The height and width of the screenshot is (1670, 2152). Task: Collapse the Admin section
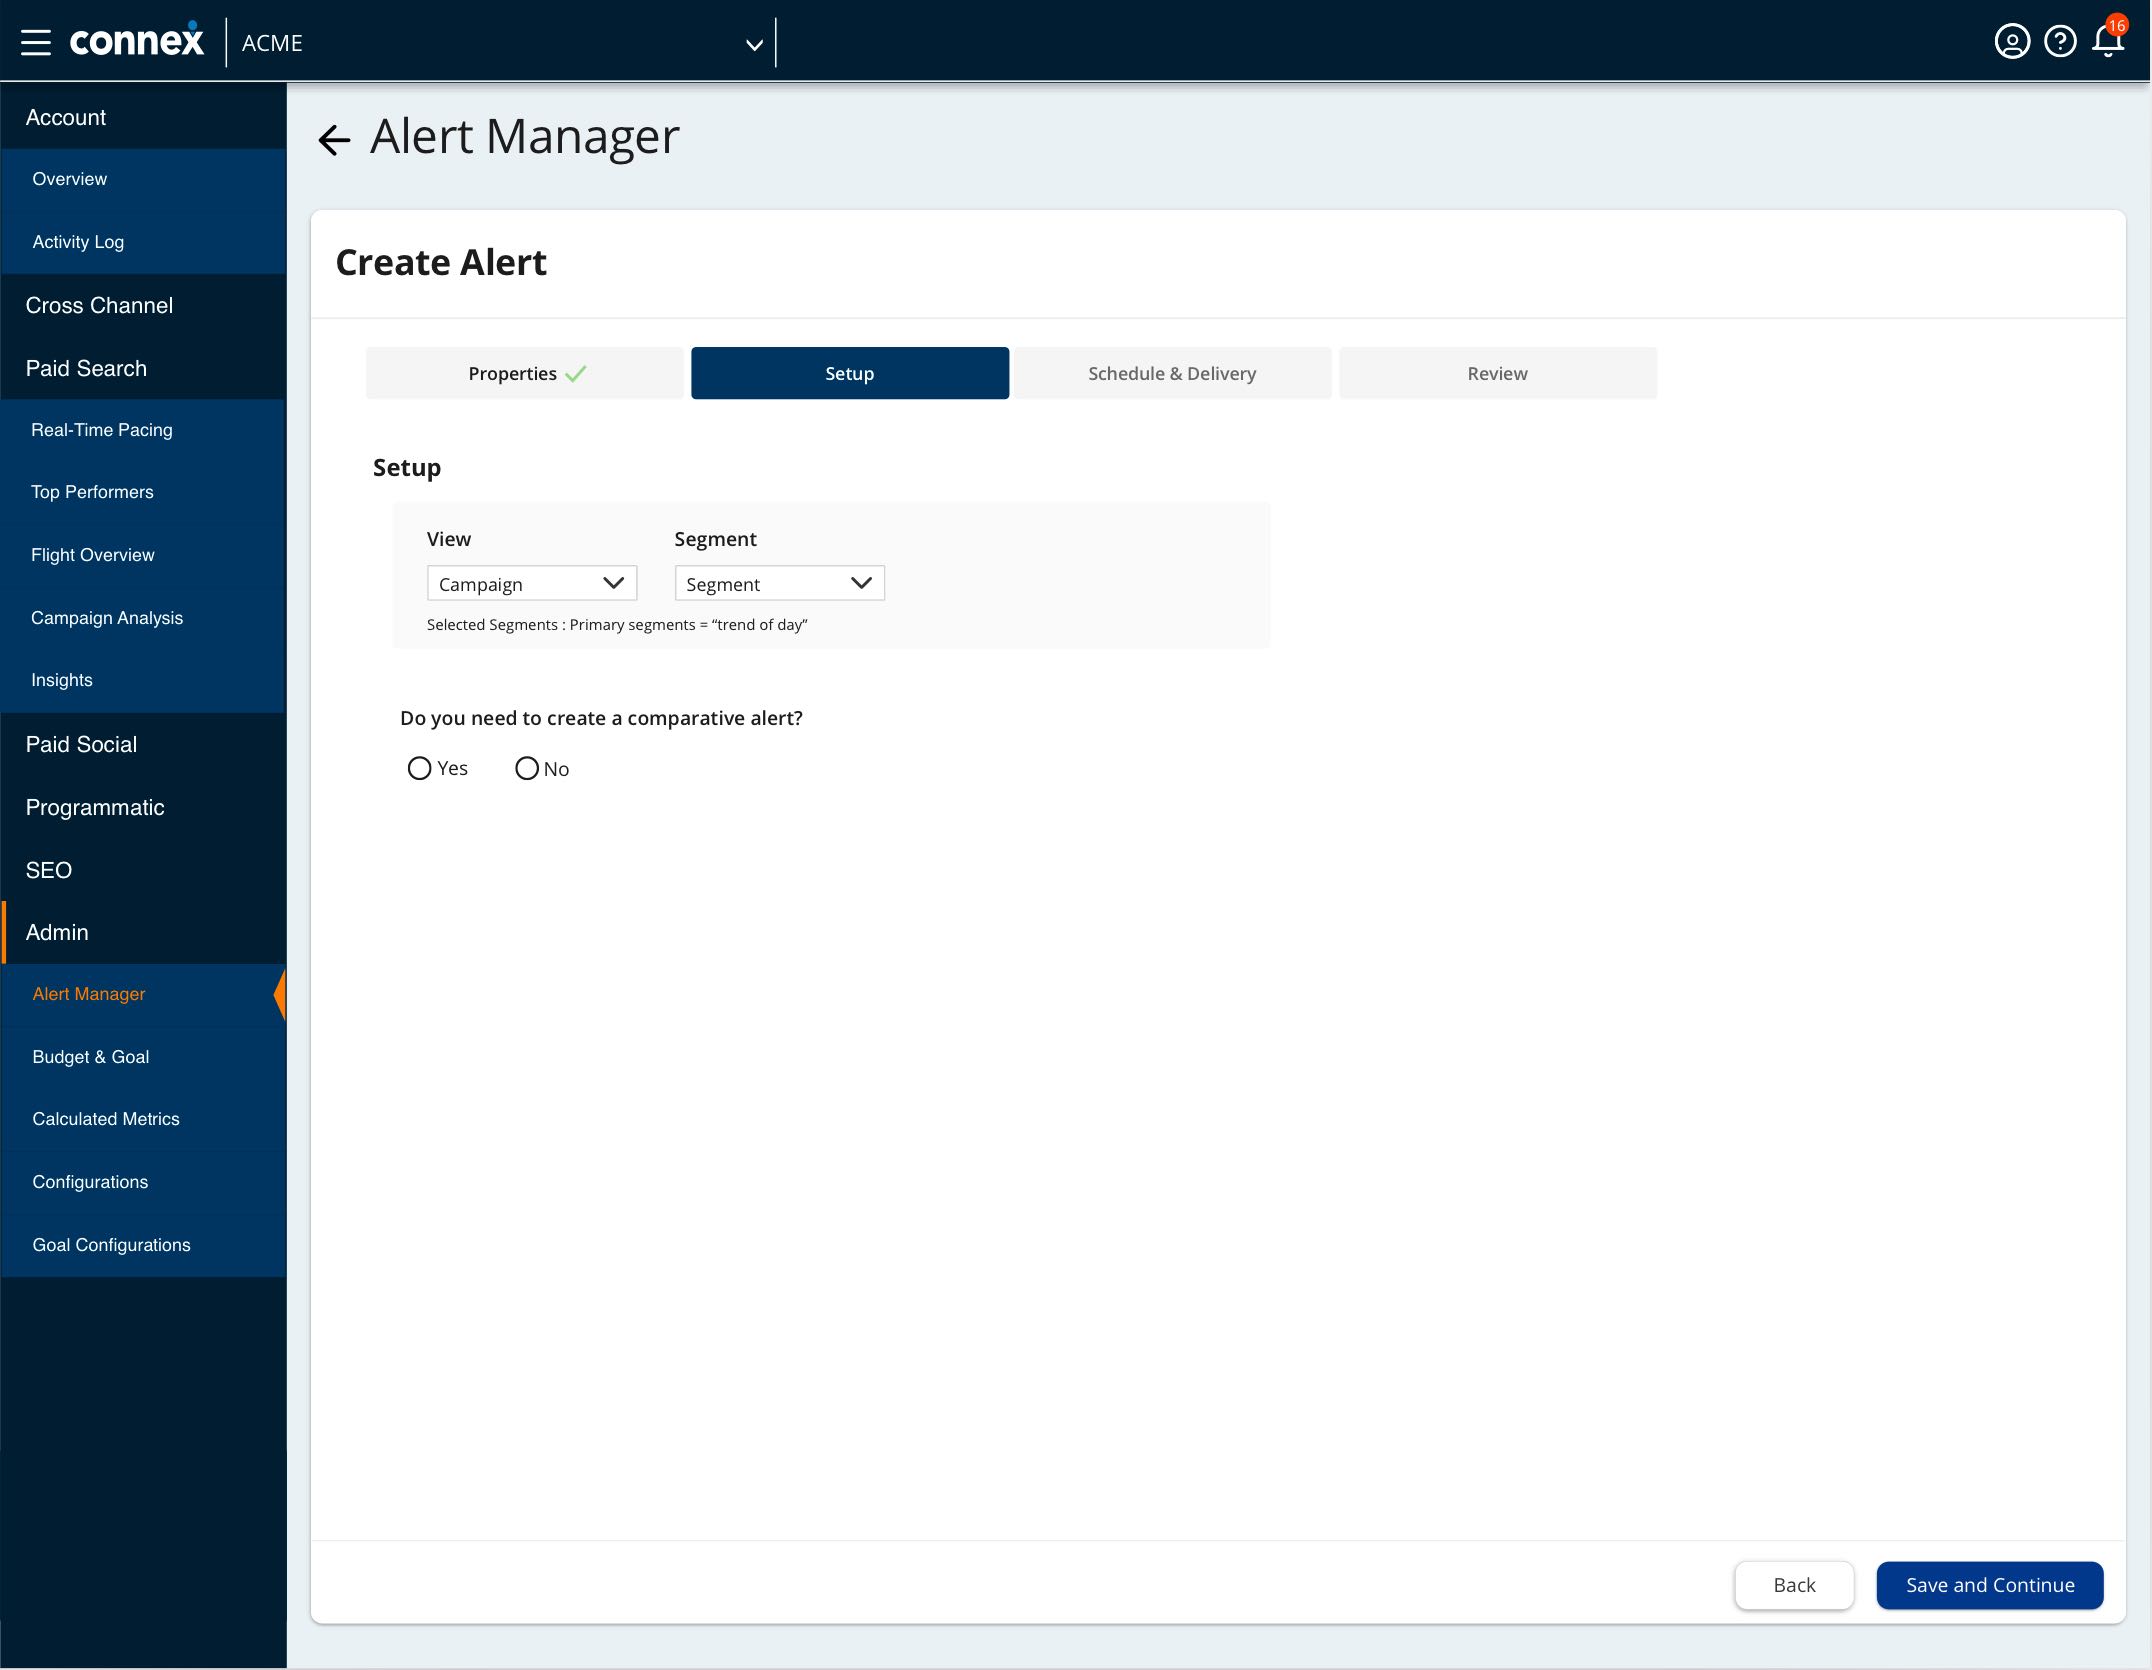[x=144, y=932]
